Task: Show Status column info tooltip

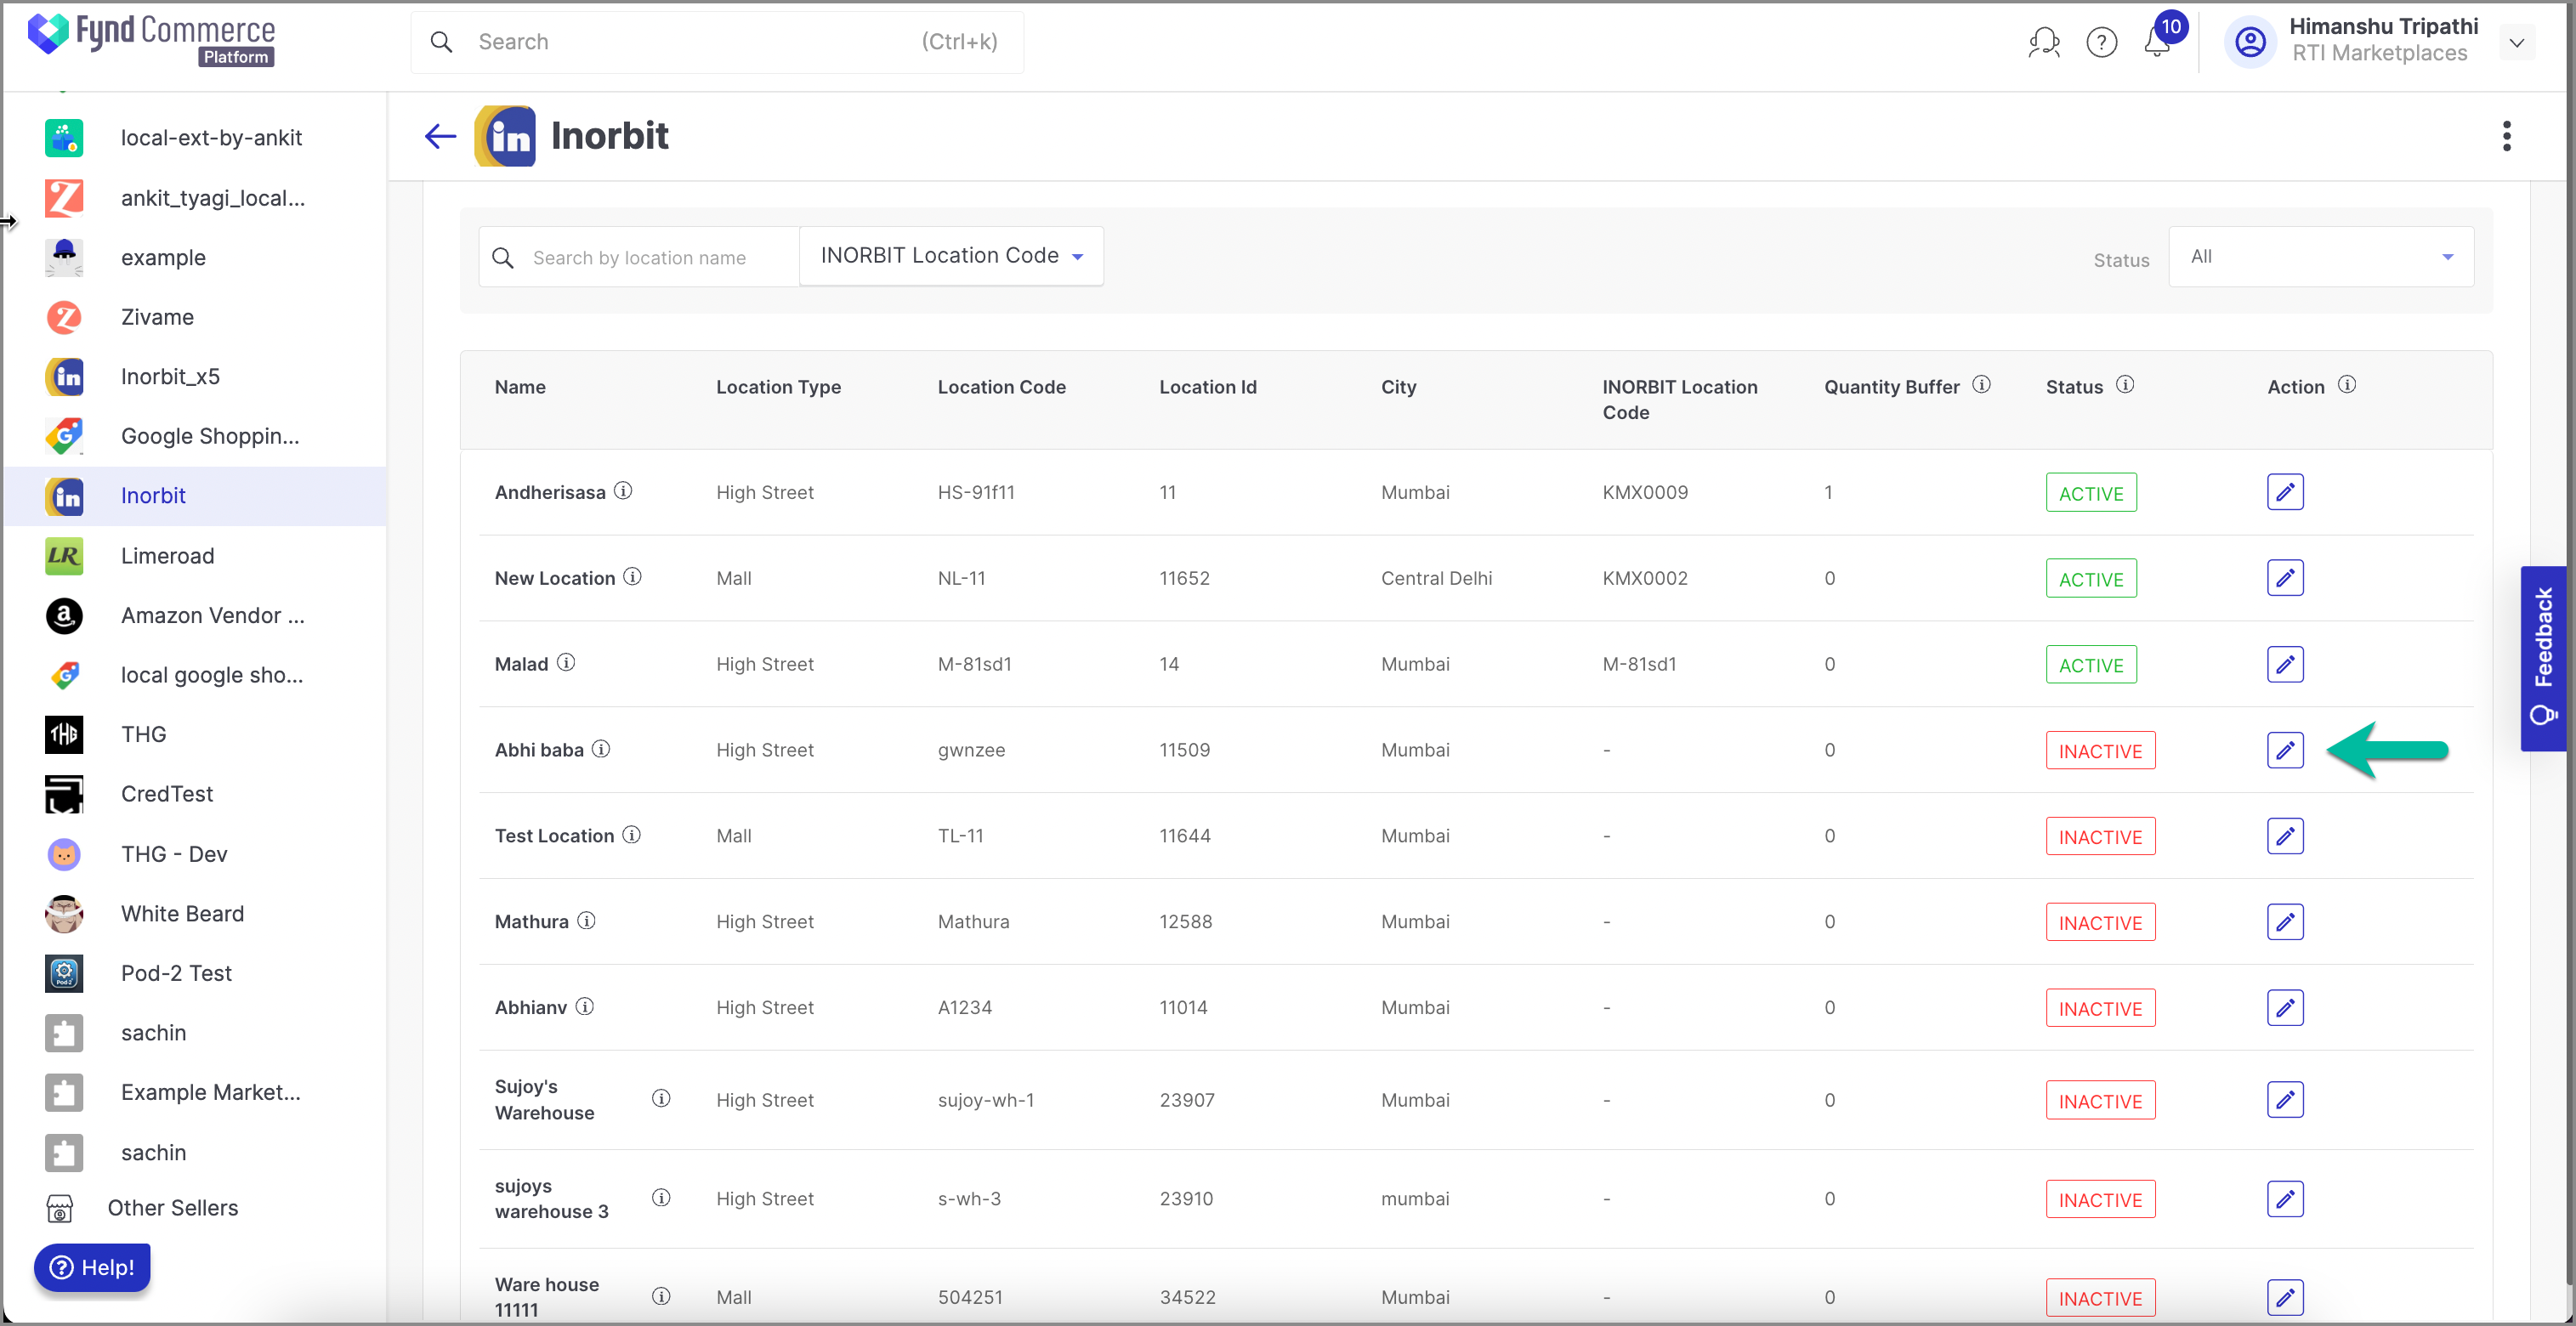Action: click(2125, 385)
